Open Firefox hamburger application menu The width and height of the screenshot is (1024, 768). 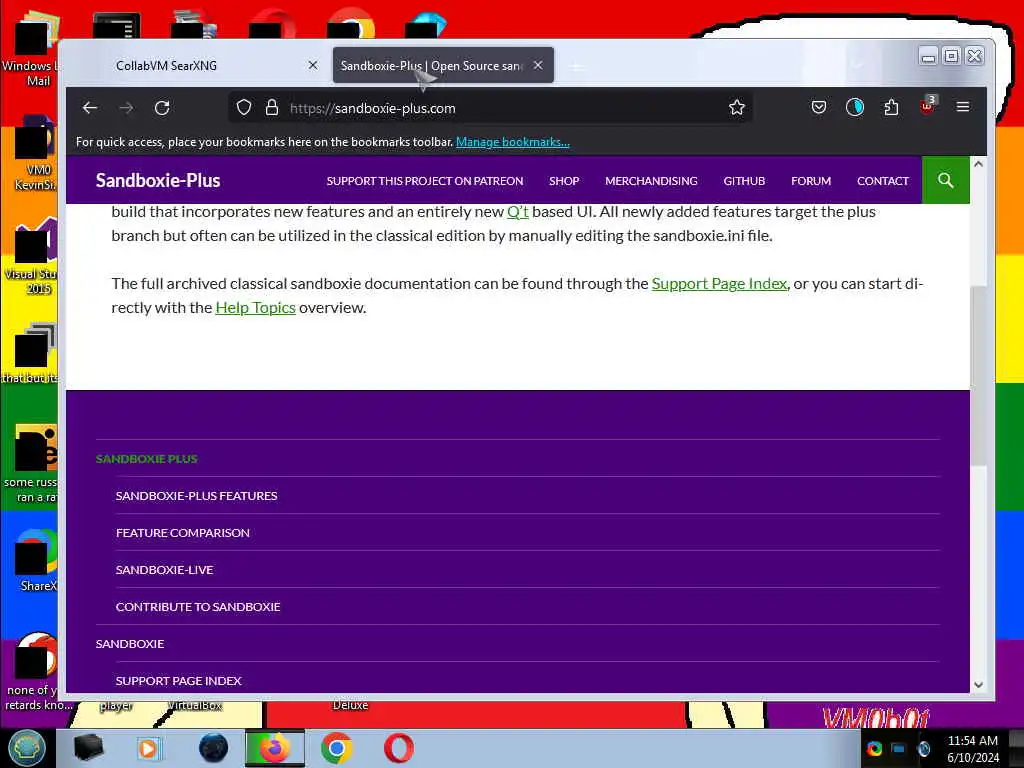click(x=963, y=107)
